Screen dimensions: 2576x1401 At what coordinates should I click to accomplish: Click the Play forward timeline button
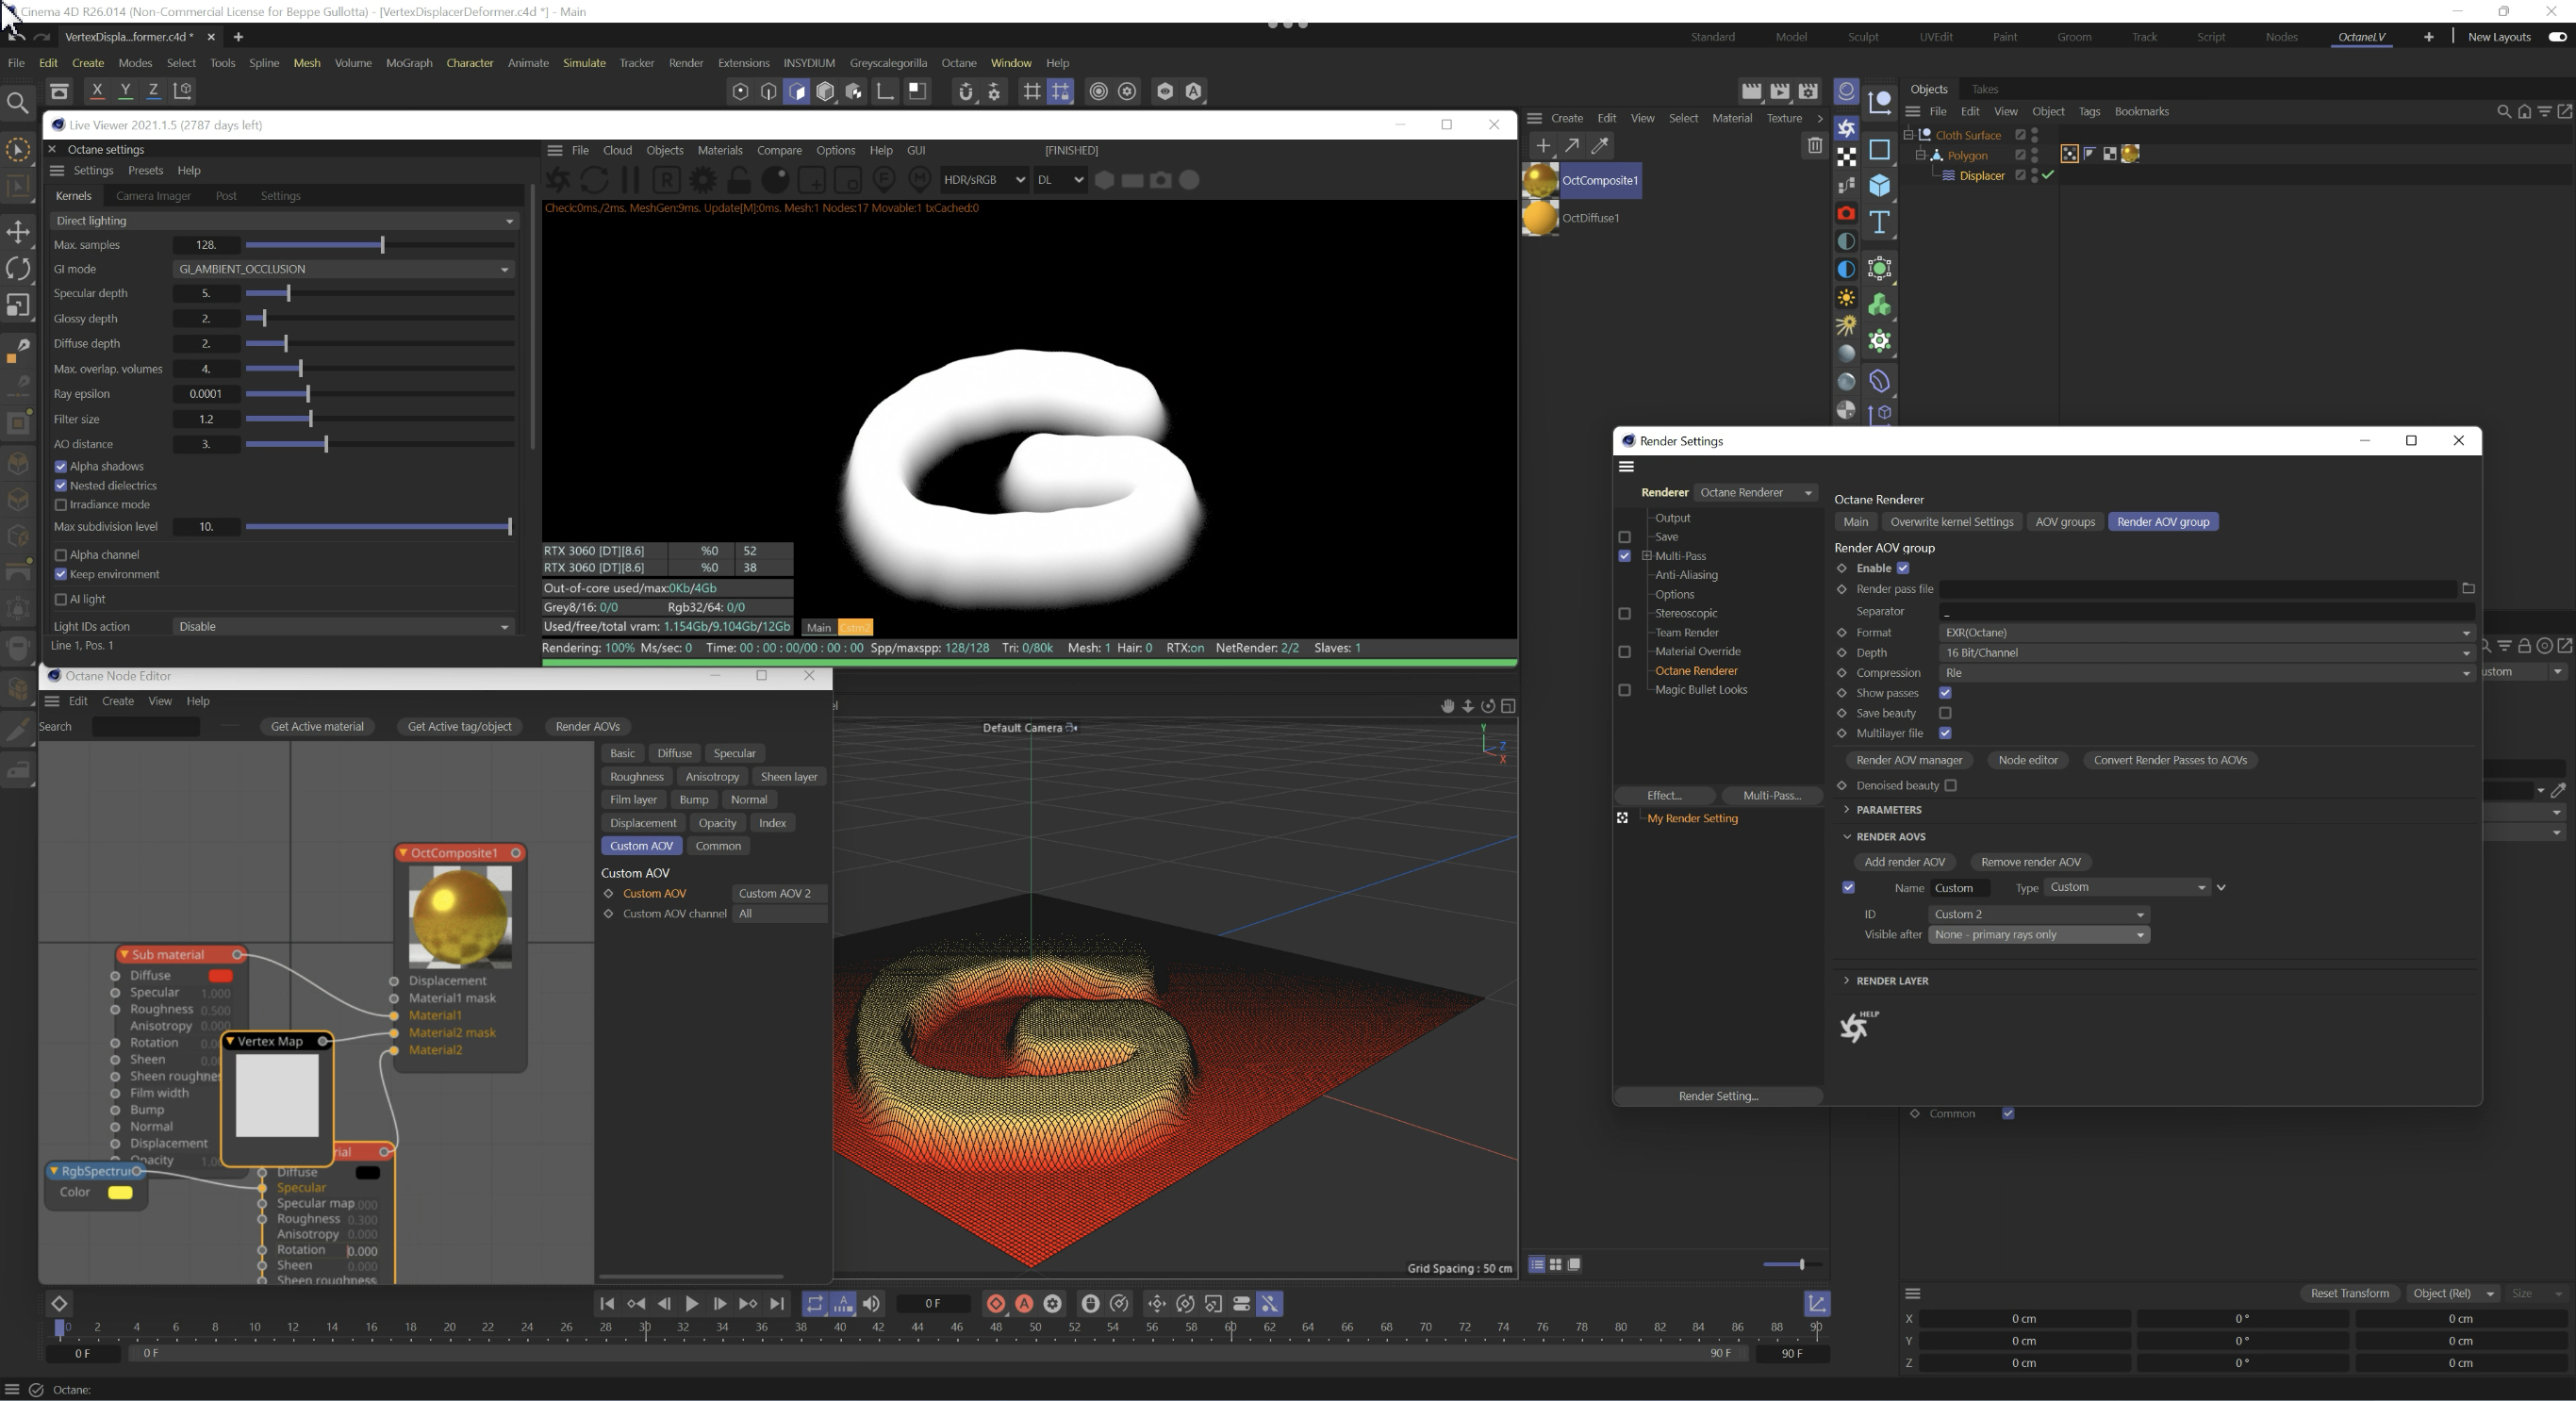691,1303
